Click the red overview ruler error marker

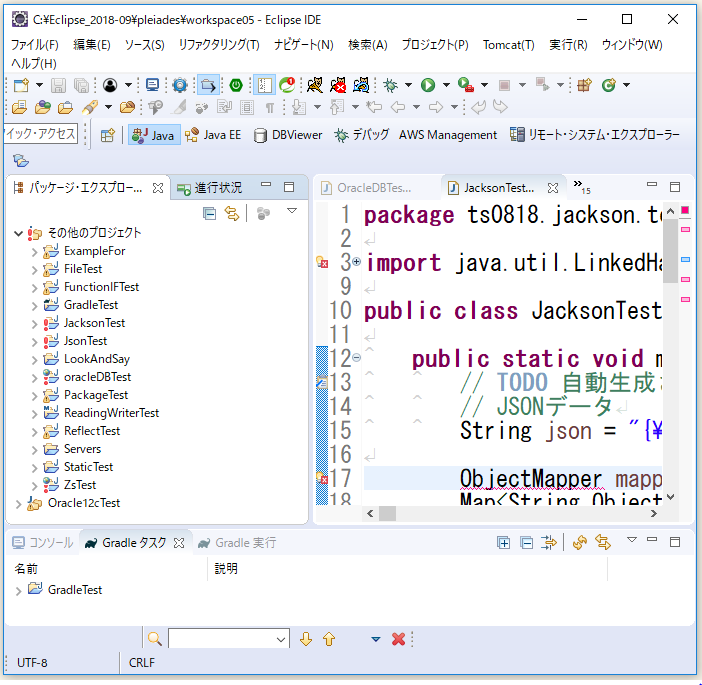(685, 210)
